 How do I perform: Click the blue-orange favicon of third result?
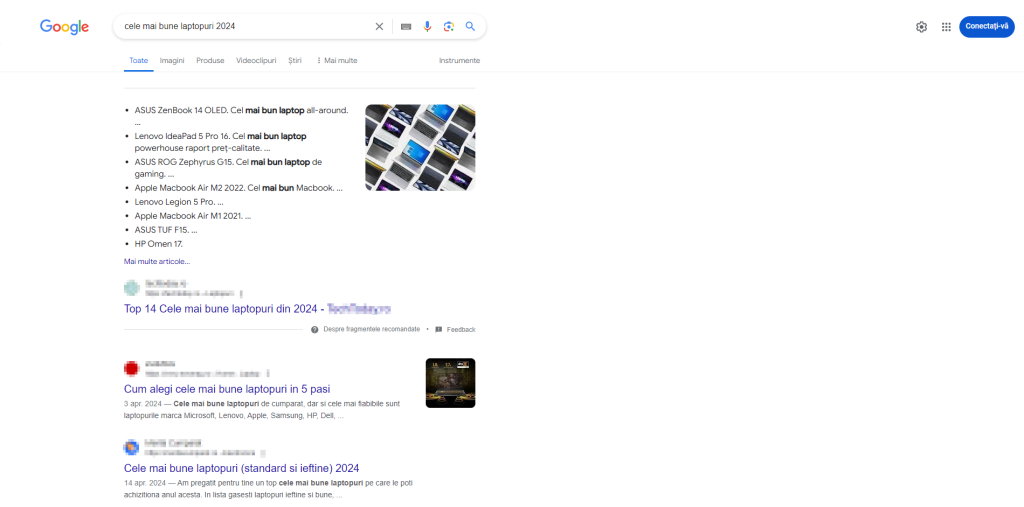[x=131, y=448]
